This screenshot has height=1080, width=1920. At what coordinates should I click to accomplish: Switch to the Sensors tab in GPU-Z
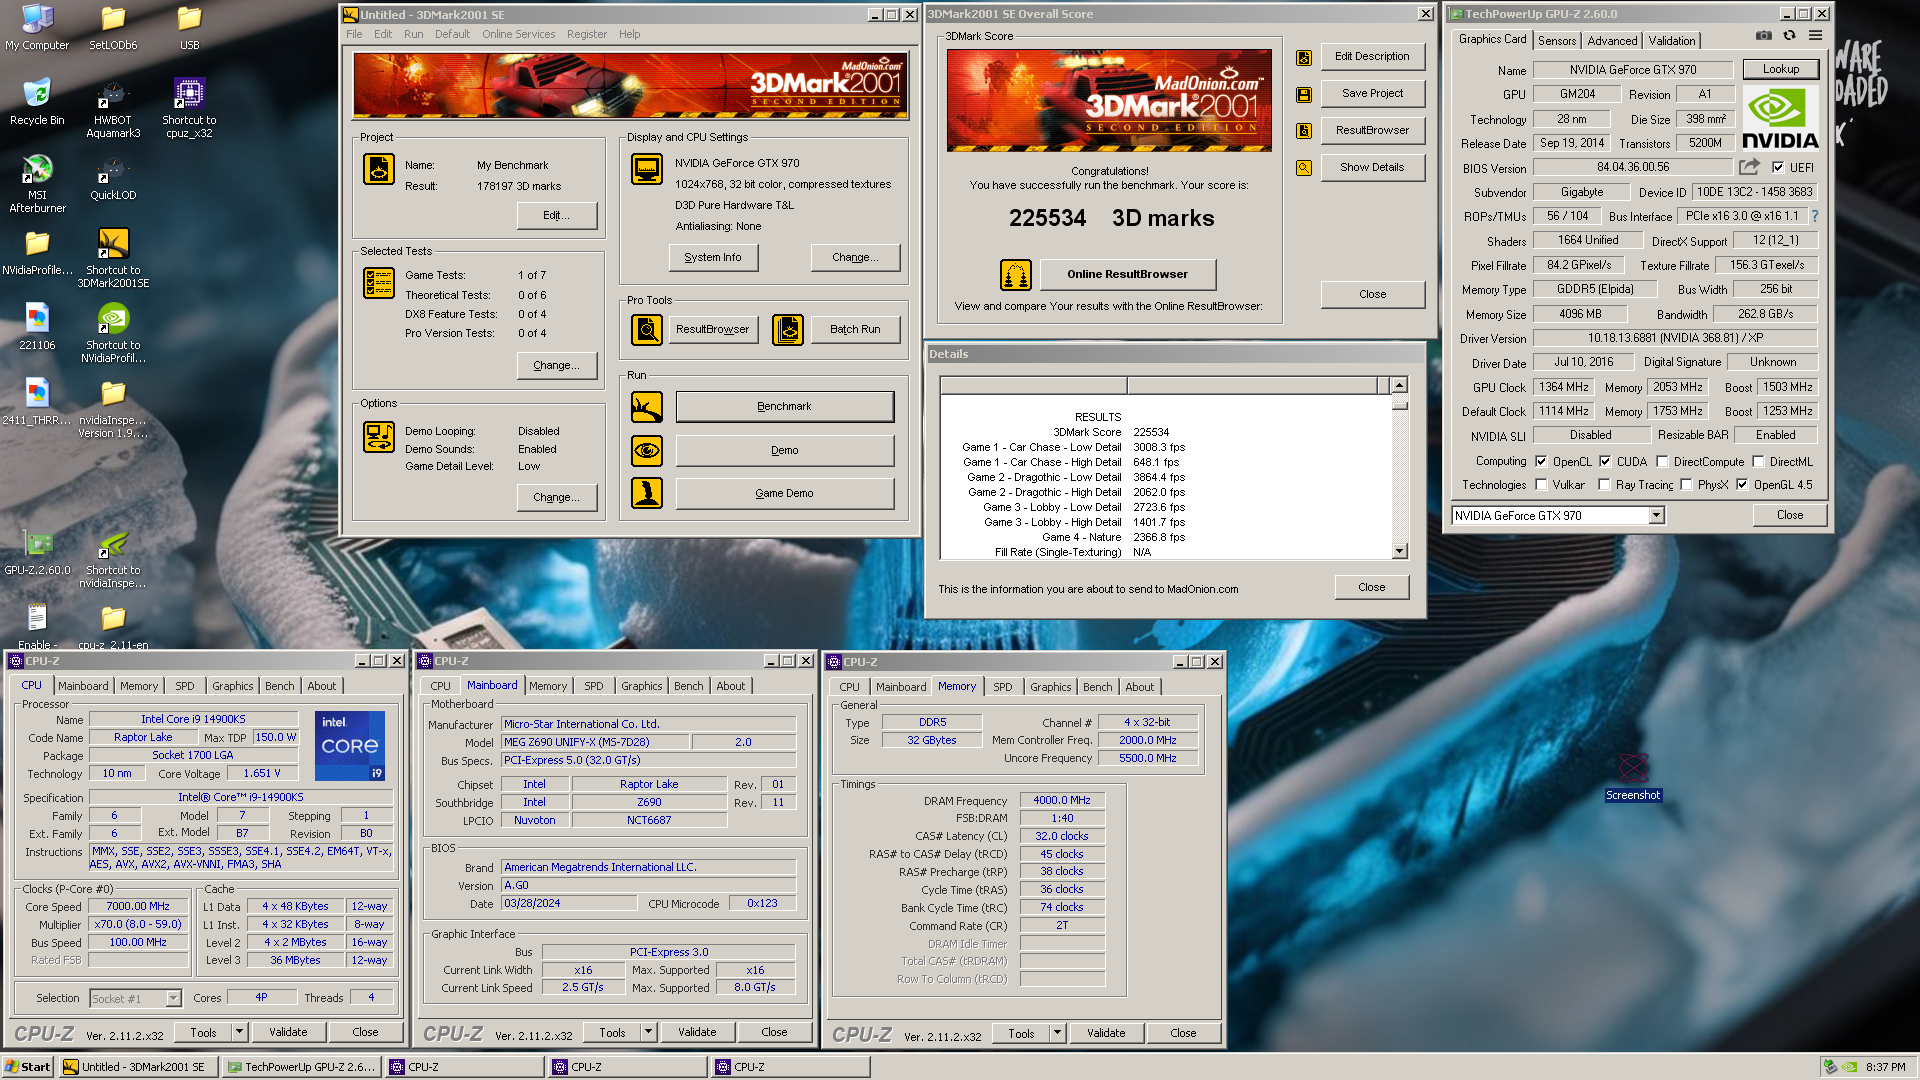pyautogui.click(x=1557, y=41)
